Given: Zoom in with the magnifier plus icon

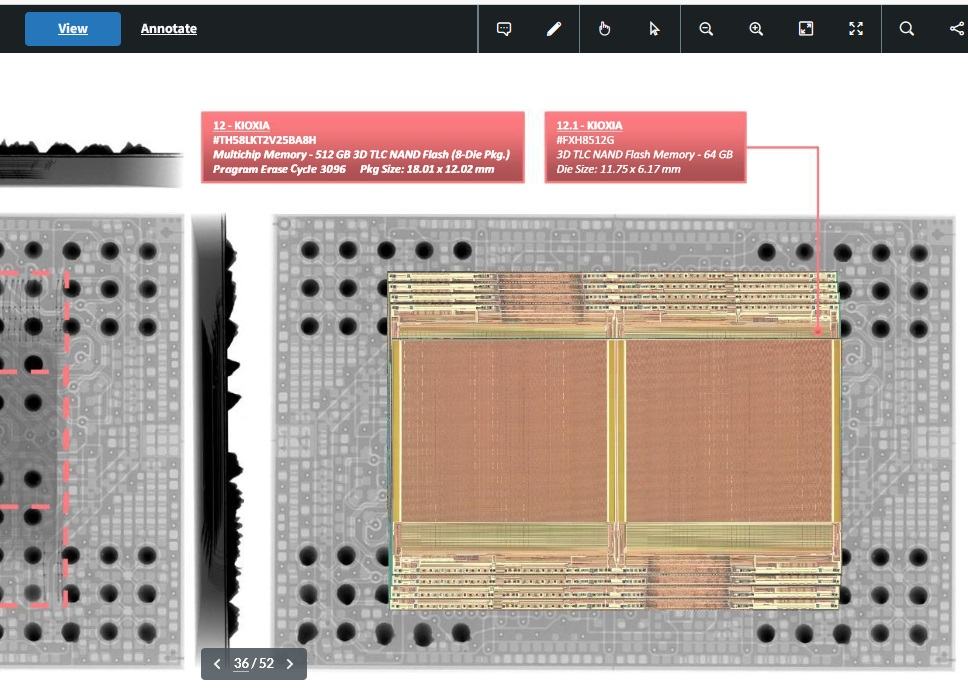Looking at the screenshot, I should [756, 28].
